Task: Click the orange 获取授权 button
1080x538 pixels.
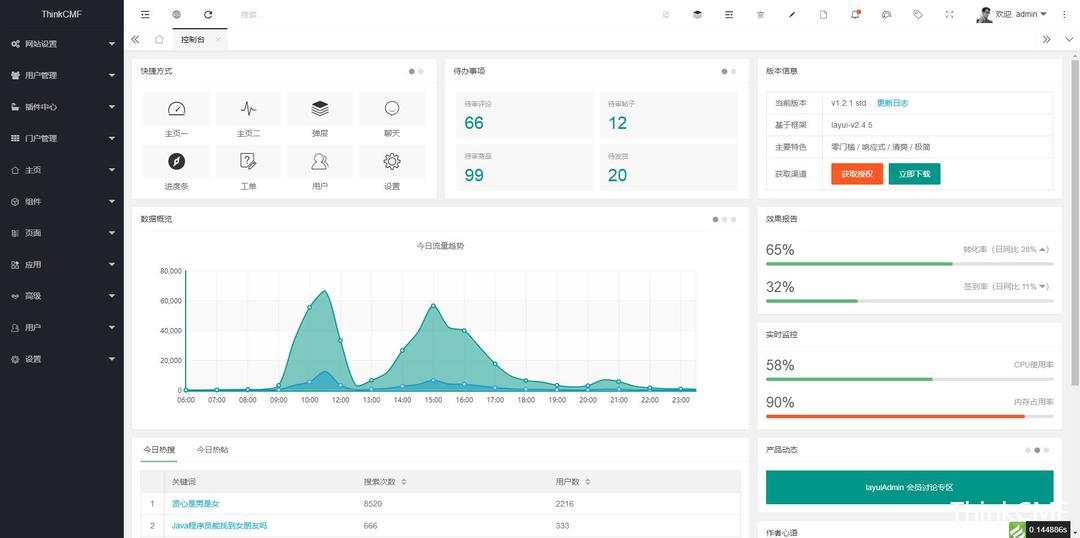Action: coord(857,174)
